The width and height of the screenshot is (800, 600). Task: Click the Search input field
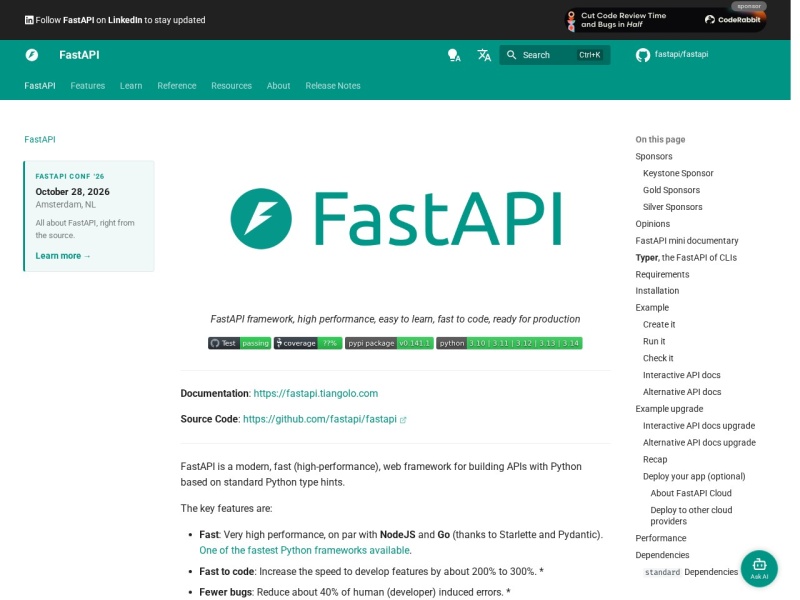555,55
